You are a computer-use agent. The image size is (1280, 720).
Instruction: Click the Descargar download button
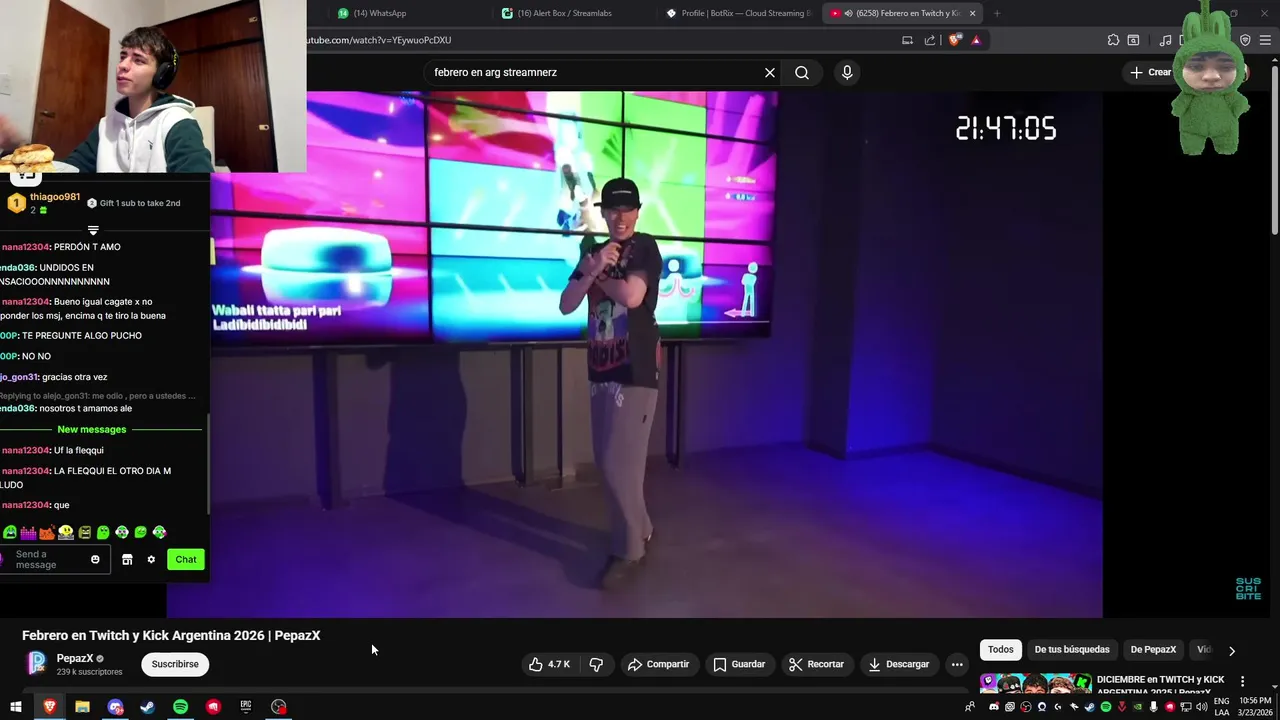coord(898,664)
